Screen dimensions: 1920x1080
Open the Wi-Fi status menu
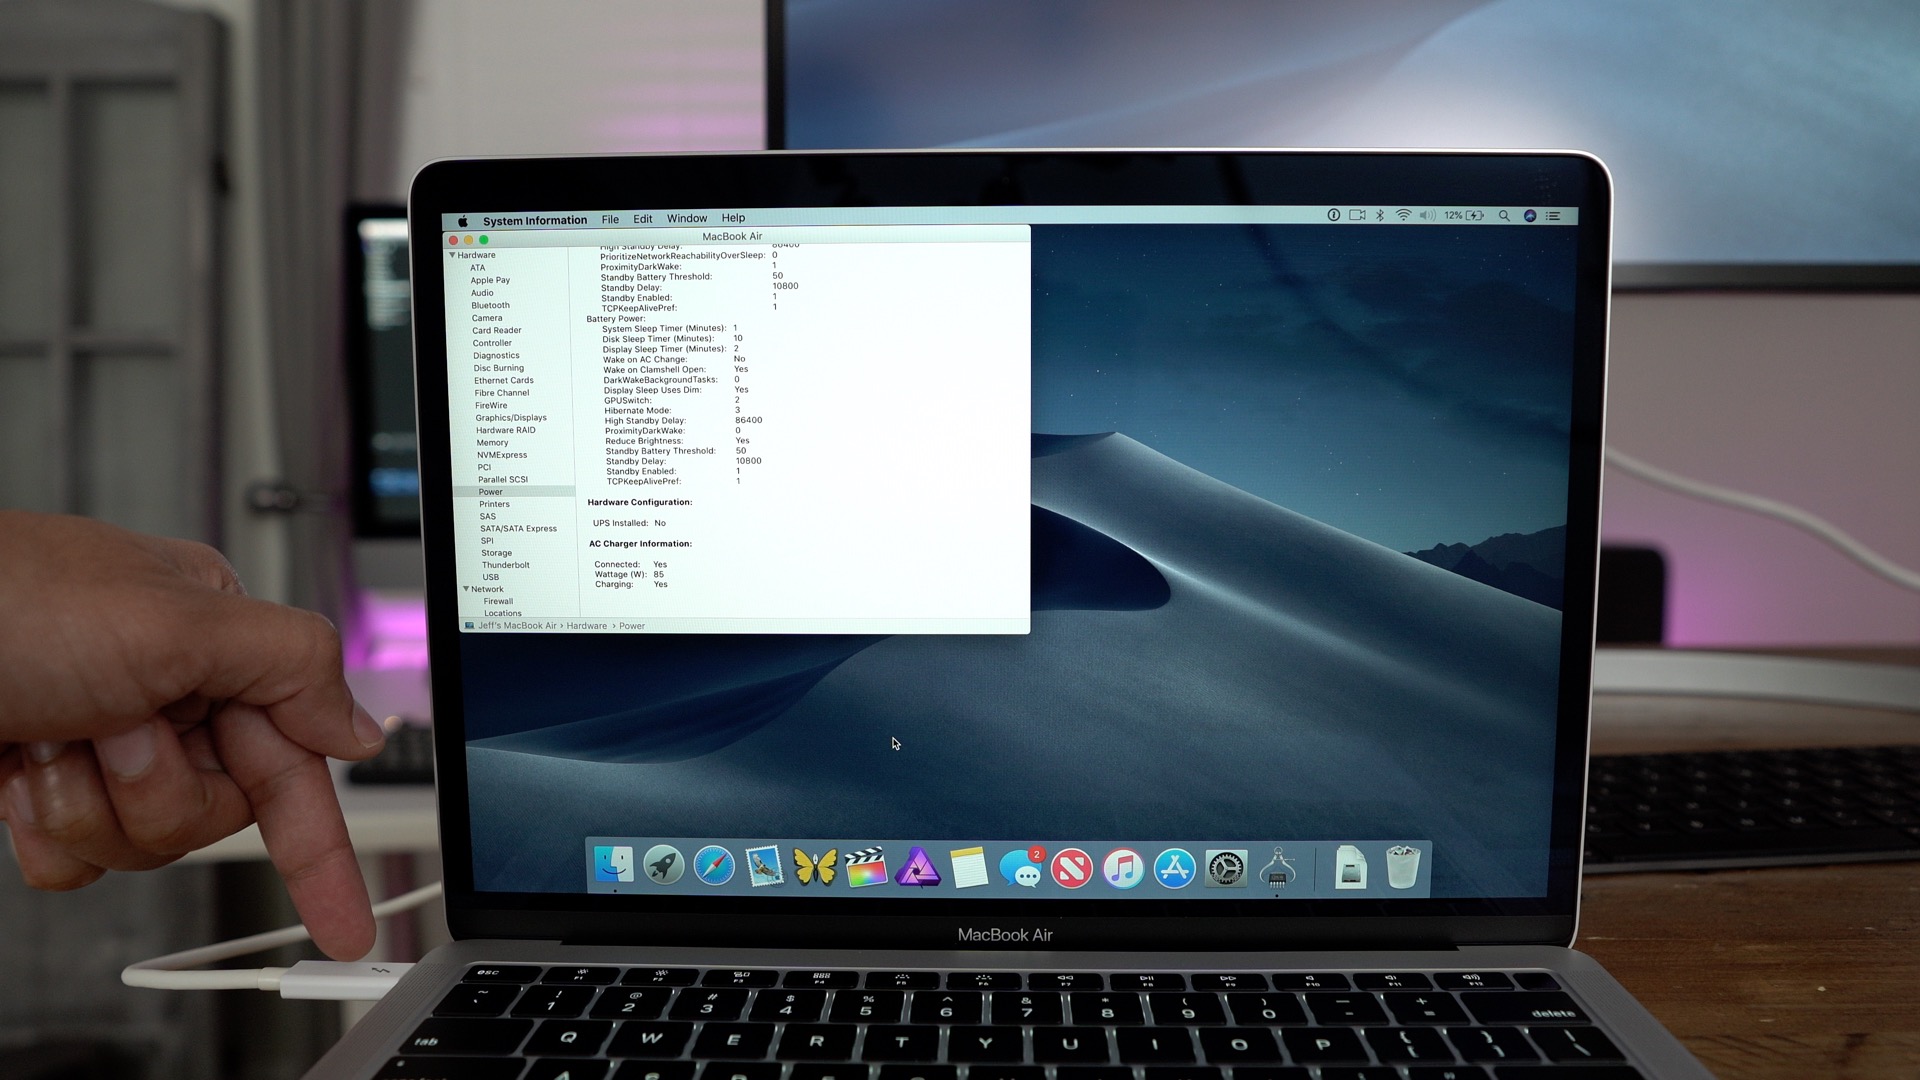1403,216
